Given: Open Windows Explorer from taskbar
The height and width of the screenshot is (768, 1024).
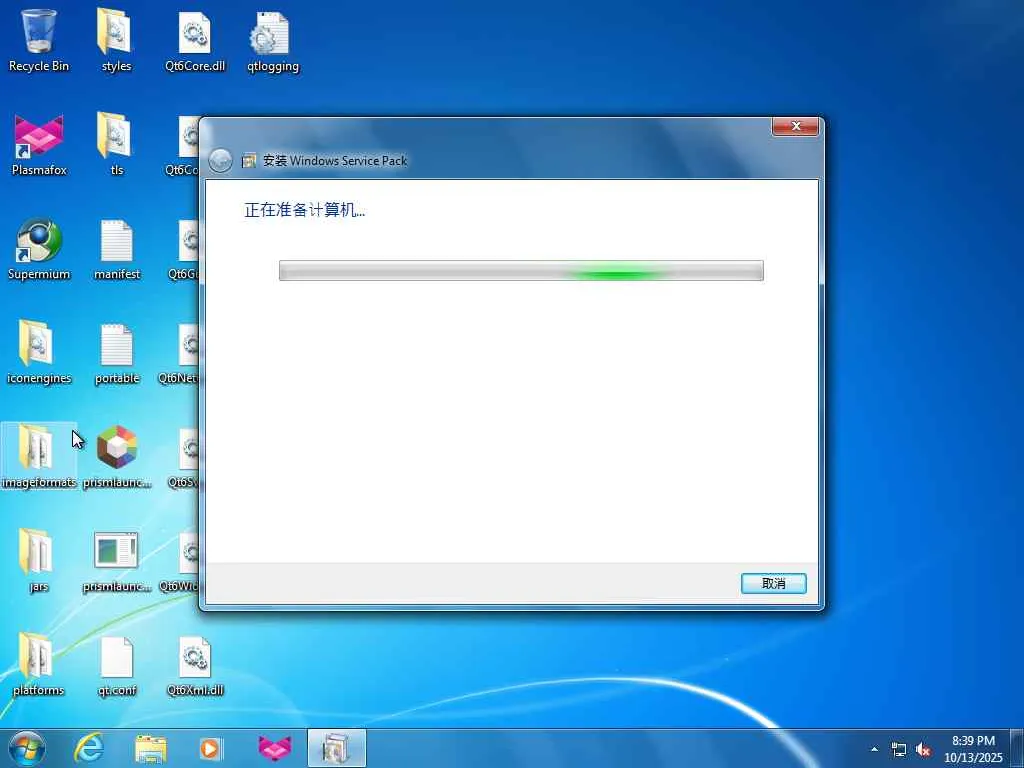Looking at the screenshot, I should coord(151,748).
